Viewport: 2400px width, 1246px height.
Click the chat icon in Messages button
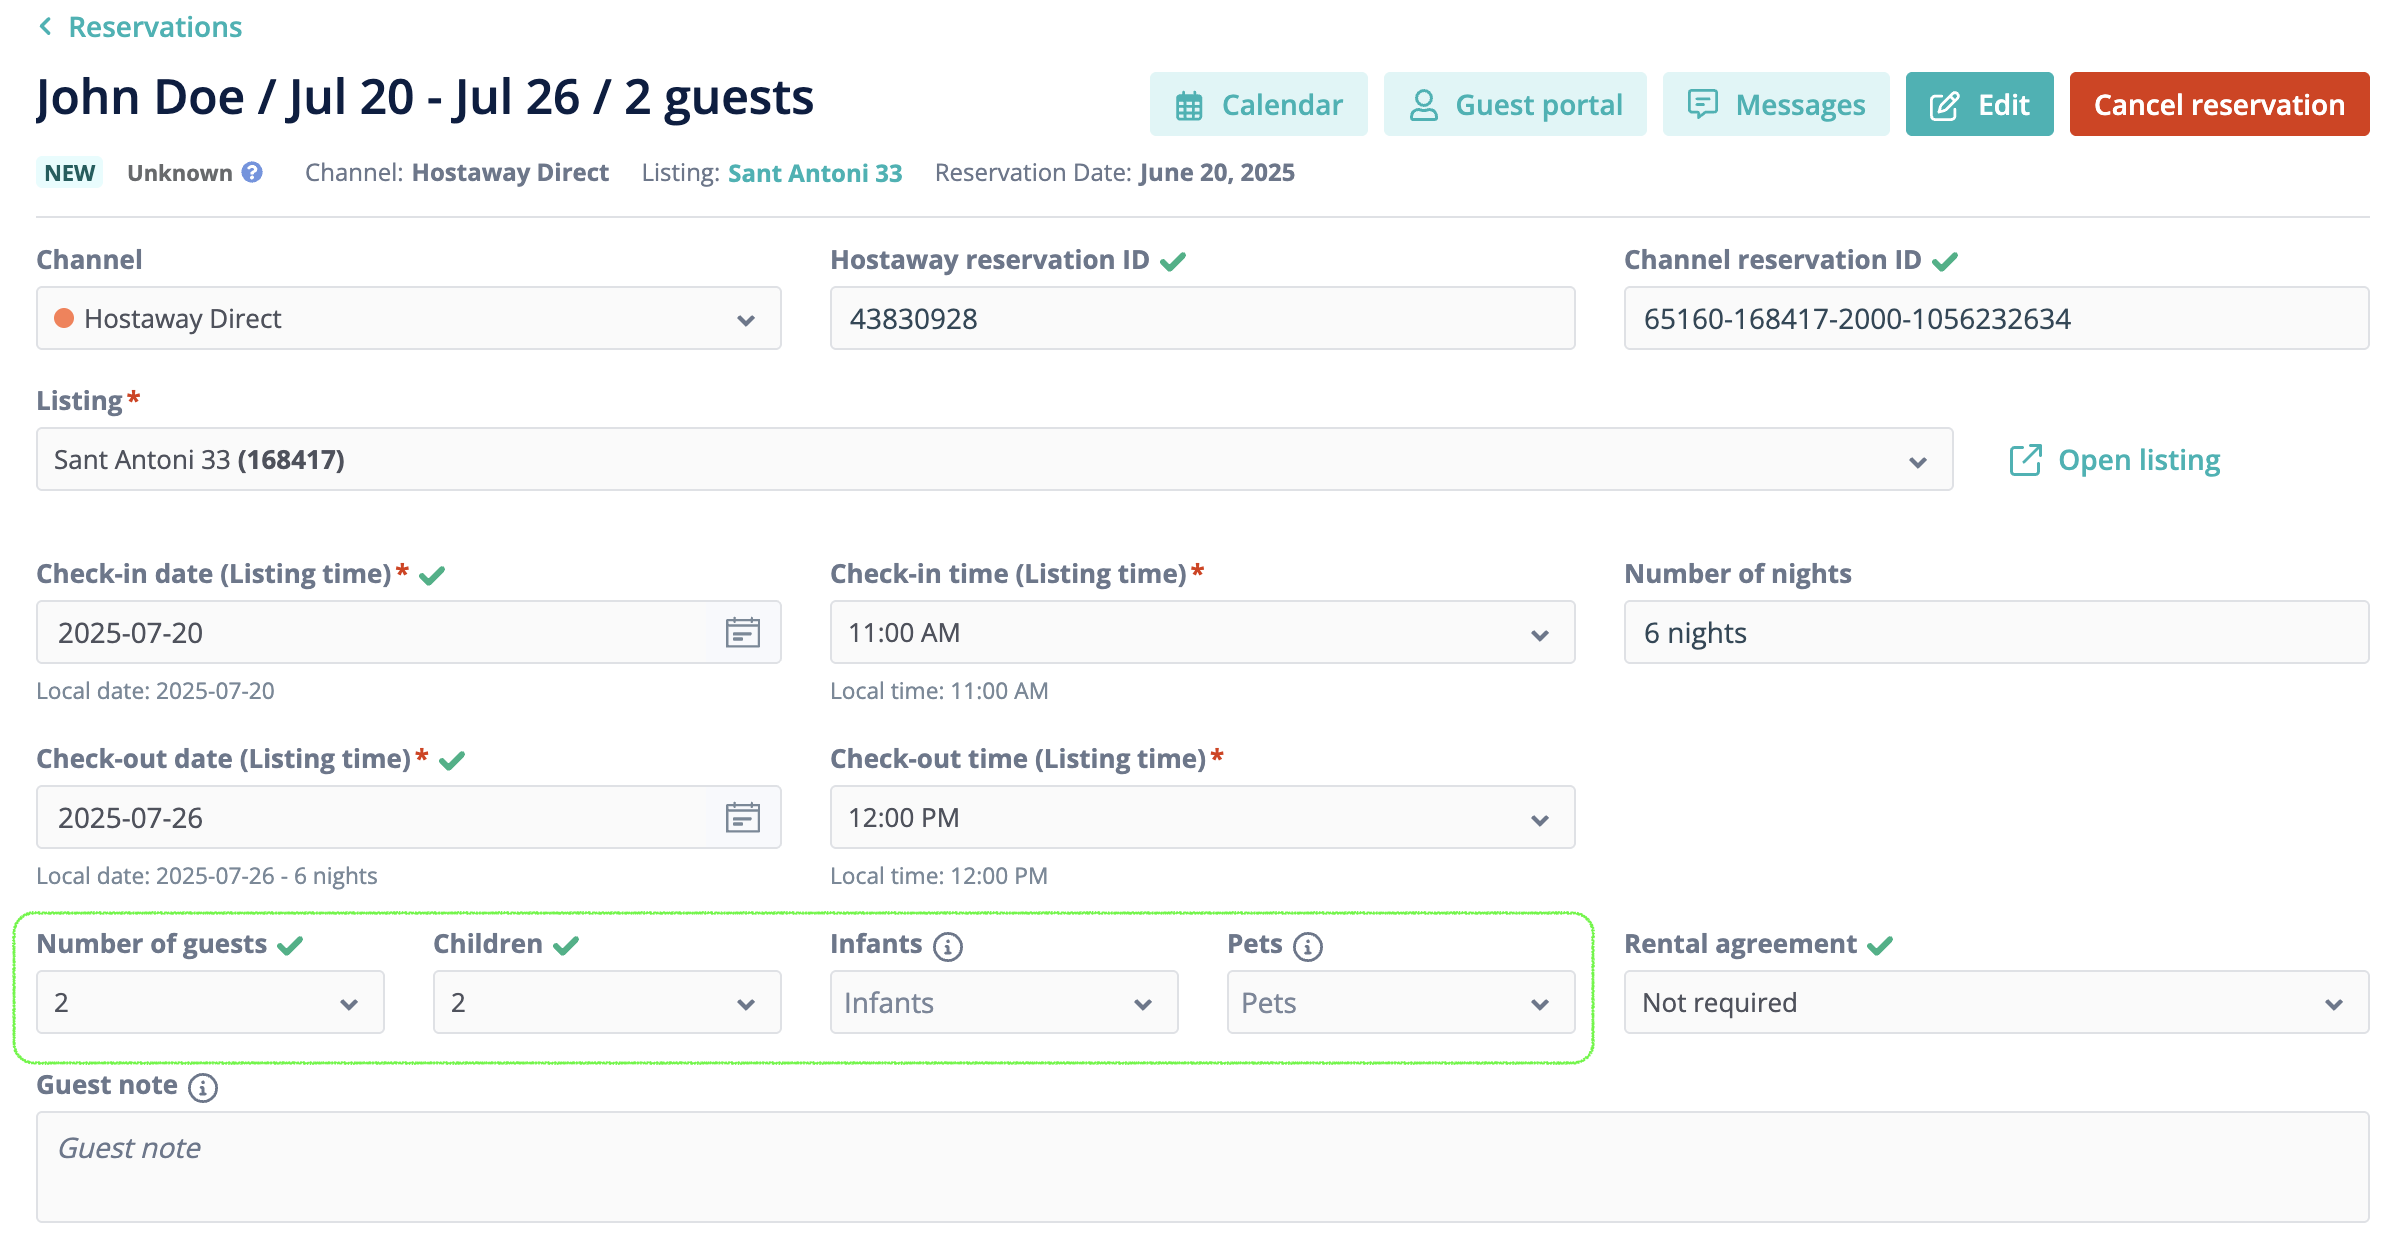point(1703,104)
